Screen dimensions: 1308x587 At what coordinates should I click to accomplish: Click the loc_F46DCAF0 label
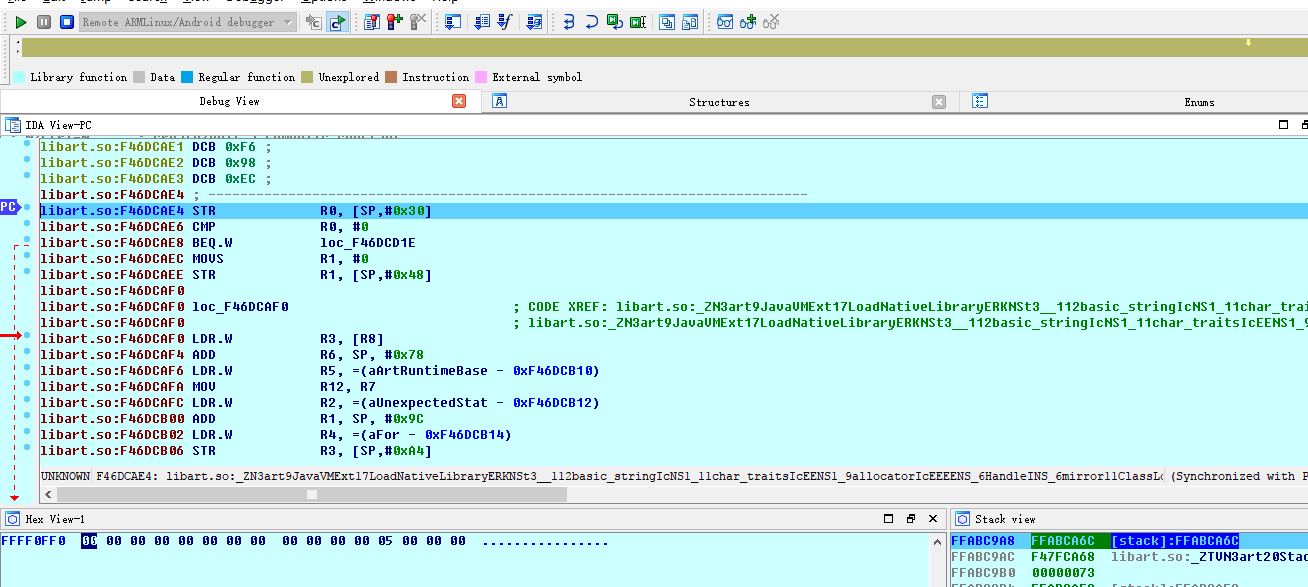pyautogui.click(x=240, y=307)
